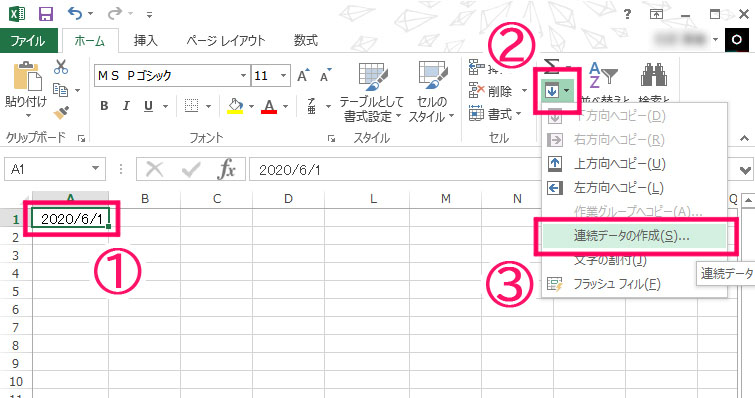Image resolution: width=755 pixels, height=398 pixels.
Task: Open the 数式 tab
Action: [x=306, y=40]
